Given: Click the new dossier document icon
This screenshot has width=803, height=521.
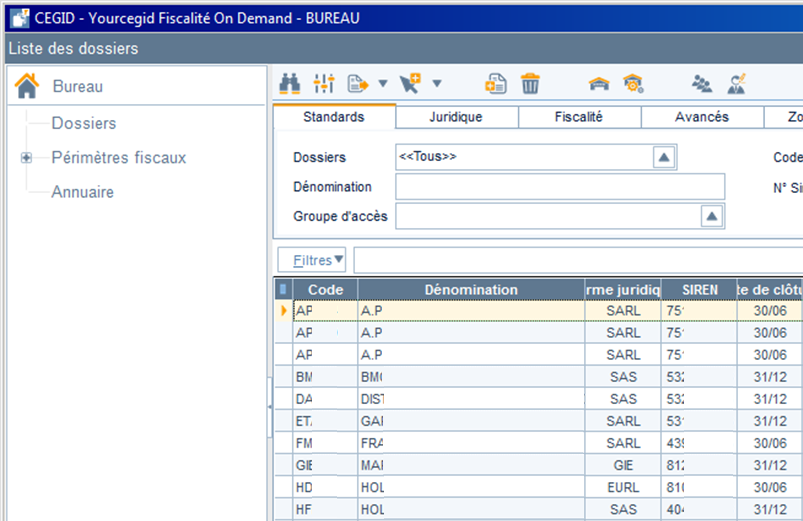Looking at the screenshot, I should pyautogui.click(x=496, y=84).
